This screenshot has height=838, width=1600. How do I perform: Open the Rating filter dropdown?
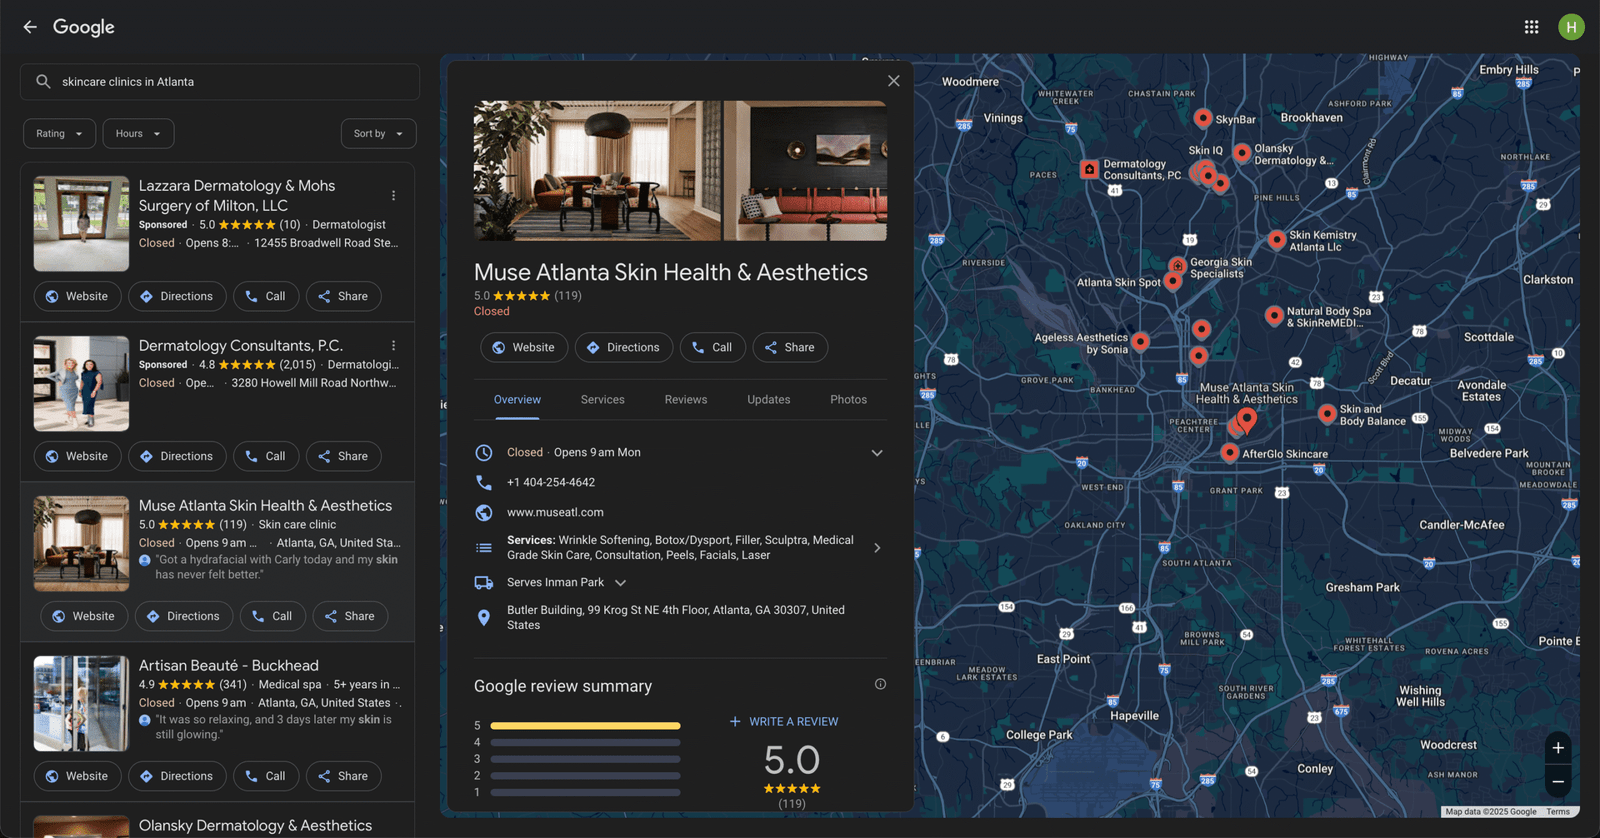pos(60,134)
